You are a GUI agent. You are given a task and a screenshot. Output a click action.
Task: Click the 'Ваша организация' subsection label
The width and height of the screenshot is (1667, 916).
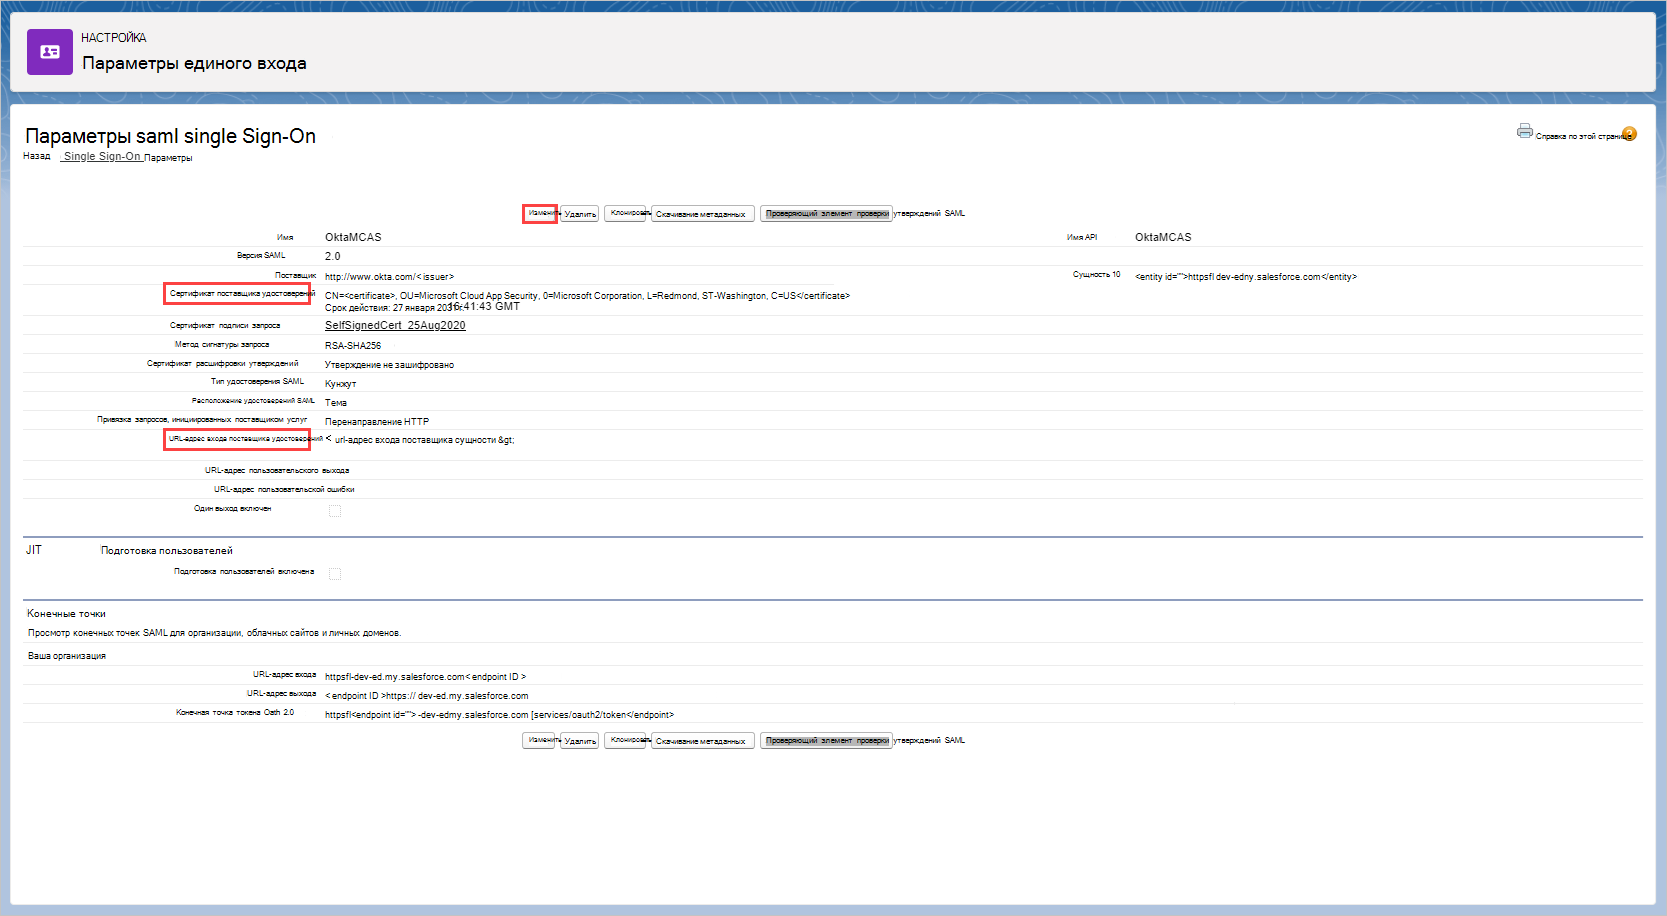[x=67, y=656]
